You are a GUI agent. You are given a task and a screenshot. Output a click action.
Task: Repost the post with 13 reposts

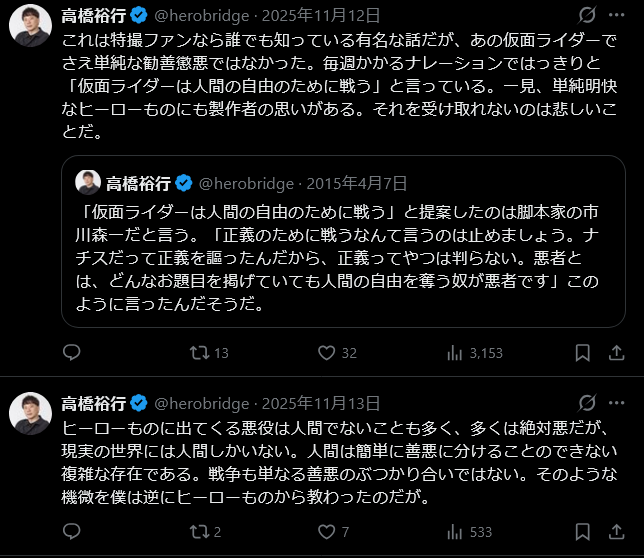tap(197, 352)
